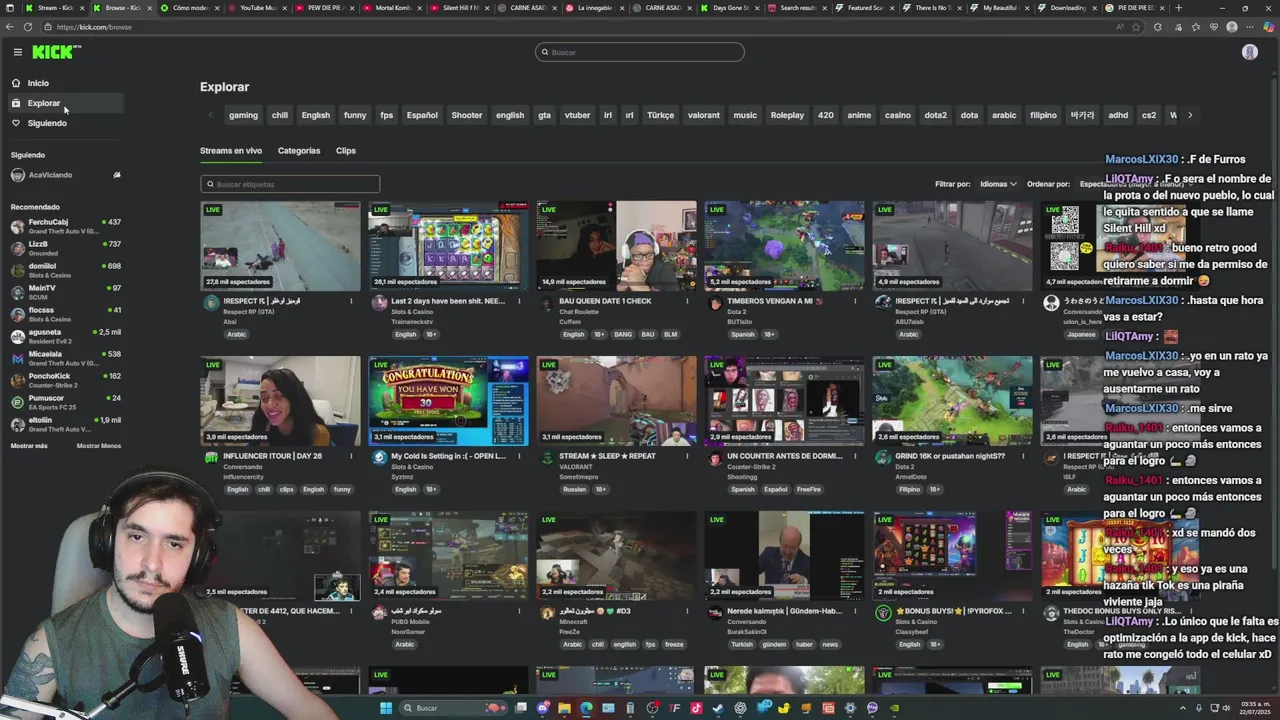Open a new browser tab
The height and width of the screenshot is (720, 1280).
click(1178, 8)
